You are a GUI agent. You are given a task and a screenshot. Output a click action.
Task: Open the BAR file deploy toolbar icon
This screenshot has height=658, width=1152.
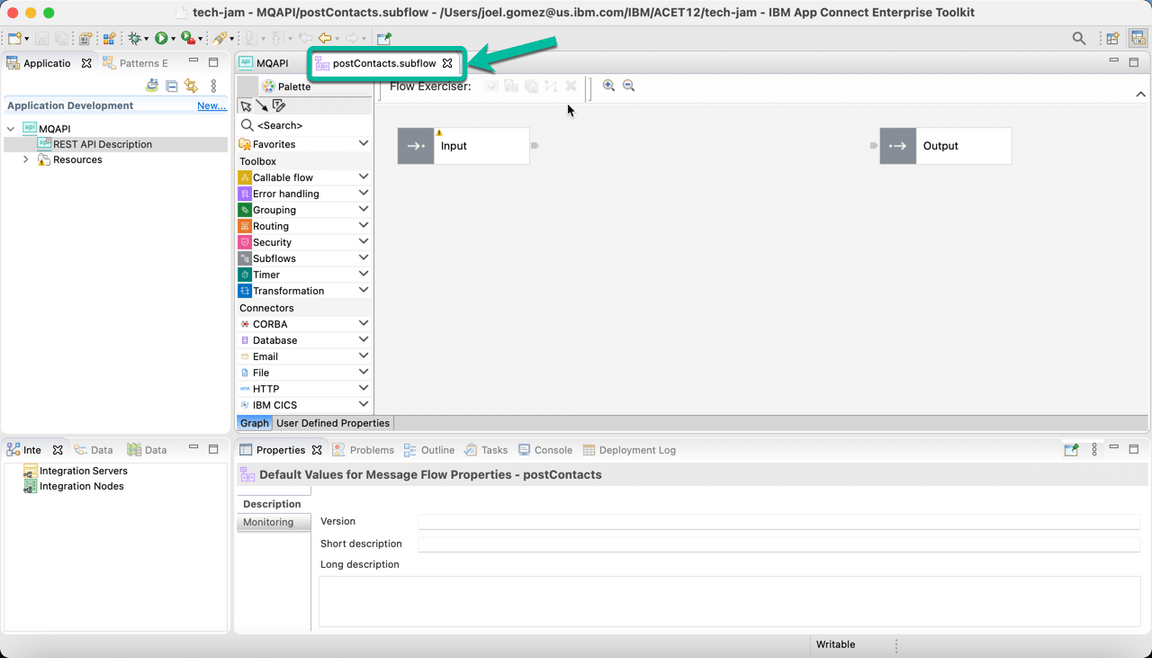coord(86,38)
